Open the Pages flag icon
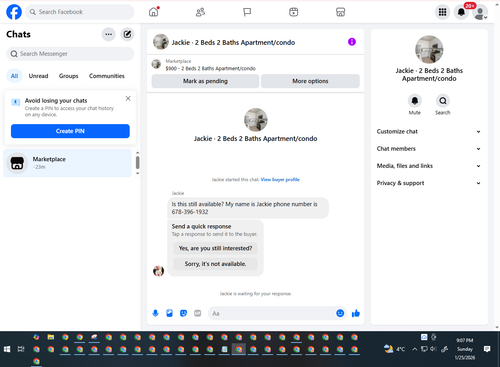Screen dimensions: 500x367 coord(247,12)
